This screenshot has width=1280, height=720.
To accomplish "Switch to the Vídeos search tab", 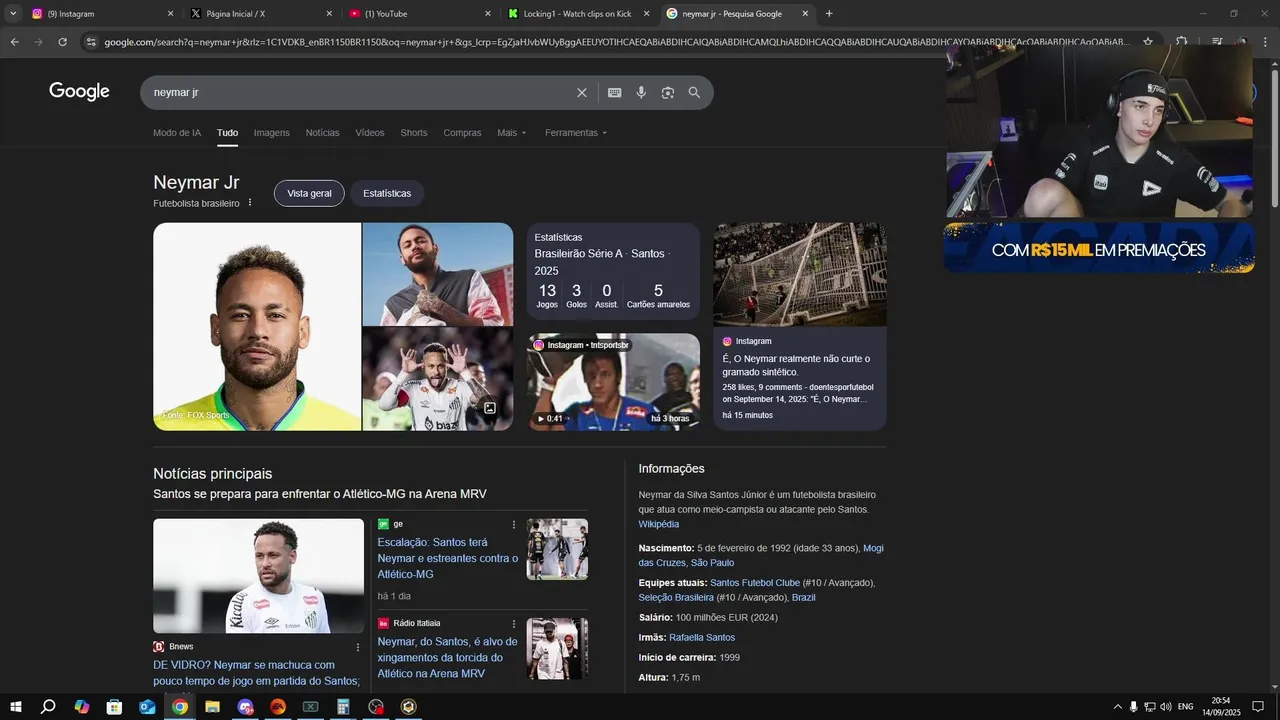I will [x=370, y=133].
